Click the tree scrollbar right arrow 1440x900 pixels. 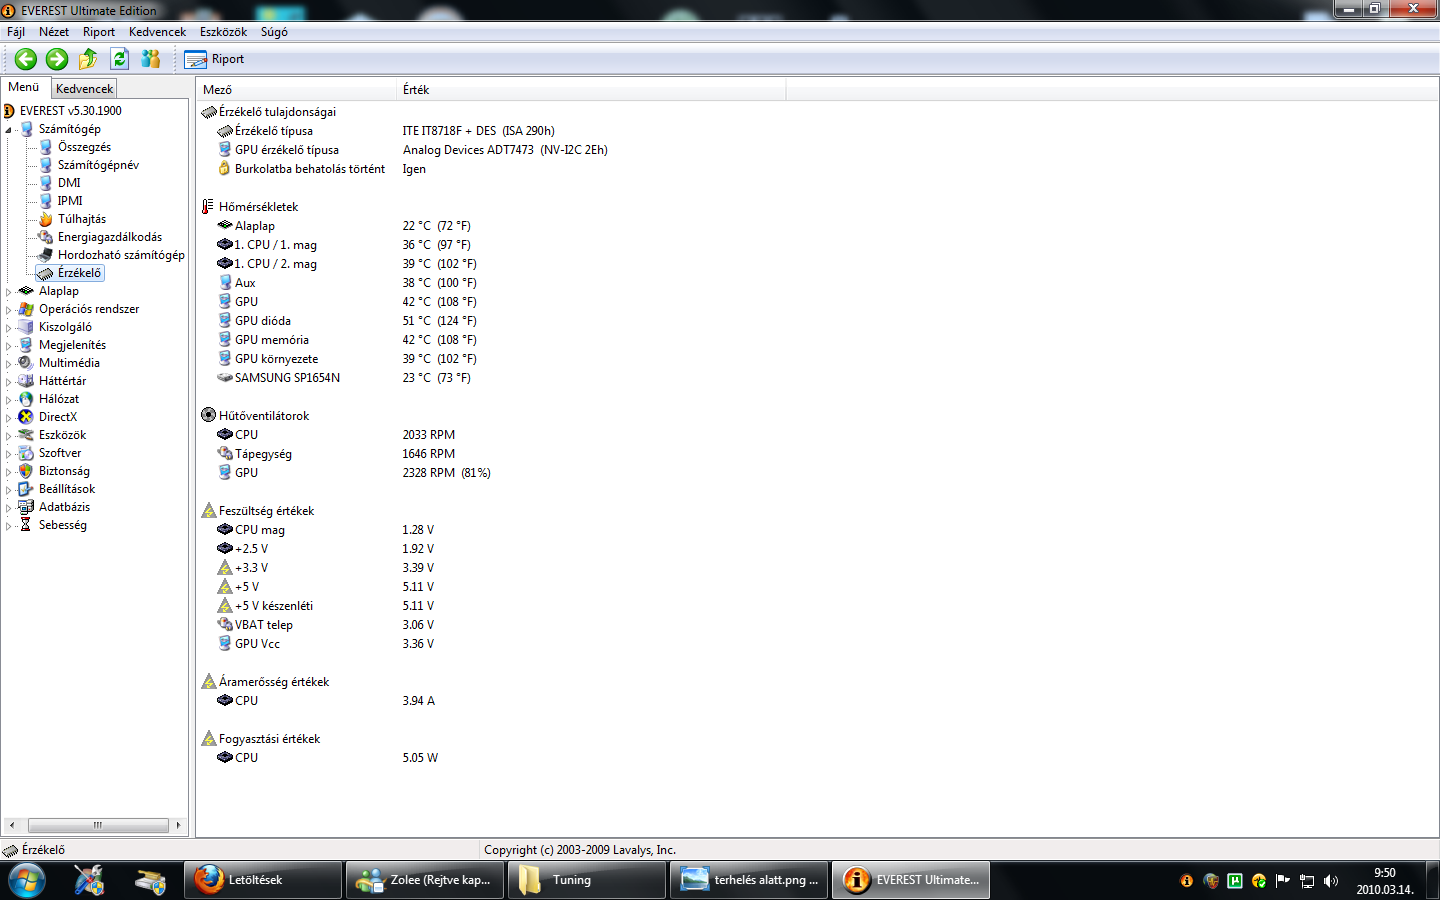pos(178,825)
